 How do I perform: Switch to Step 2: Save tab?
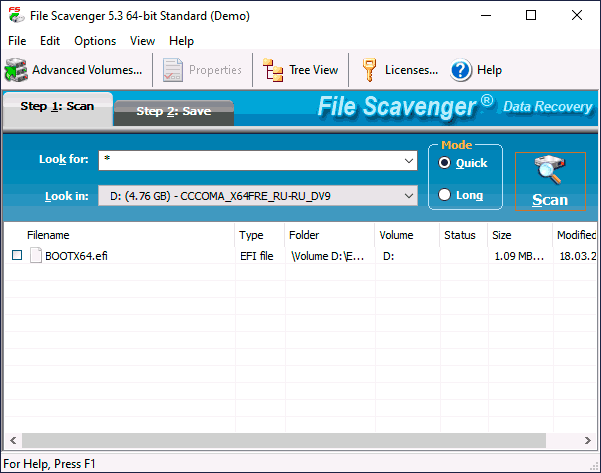point(174,111)
